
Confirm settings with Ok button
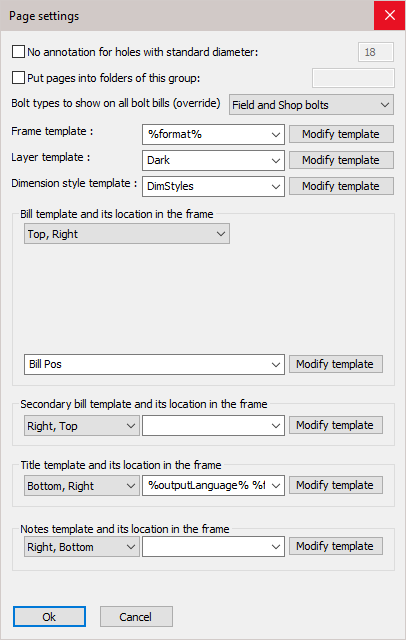(49, 617)
